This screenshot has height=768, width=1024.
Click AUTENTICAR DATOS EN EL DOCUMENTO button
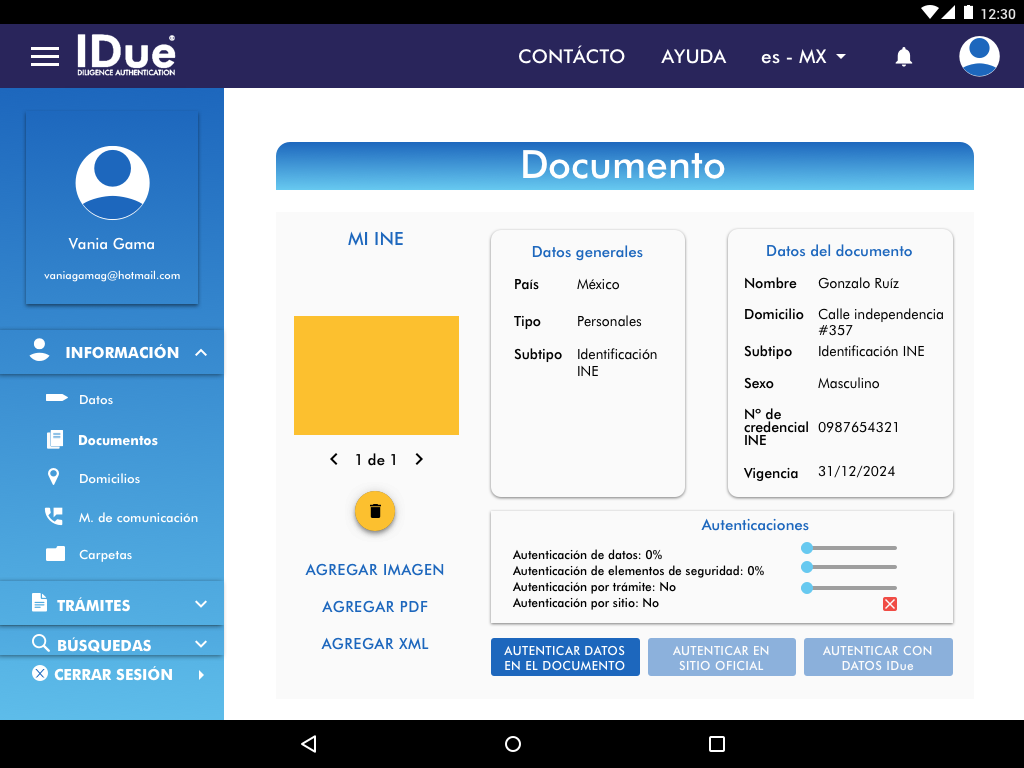(x=565, y=658)
